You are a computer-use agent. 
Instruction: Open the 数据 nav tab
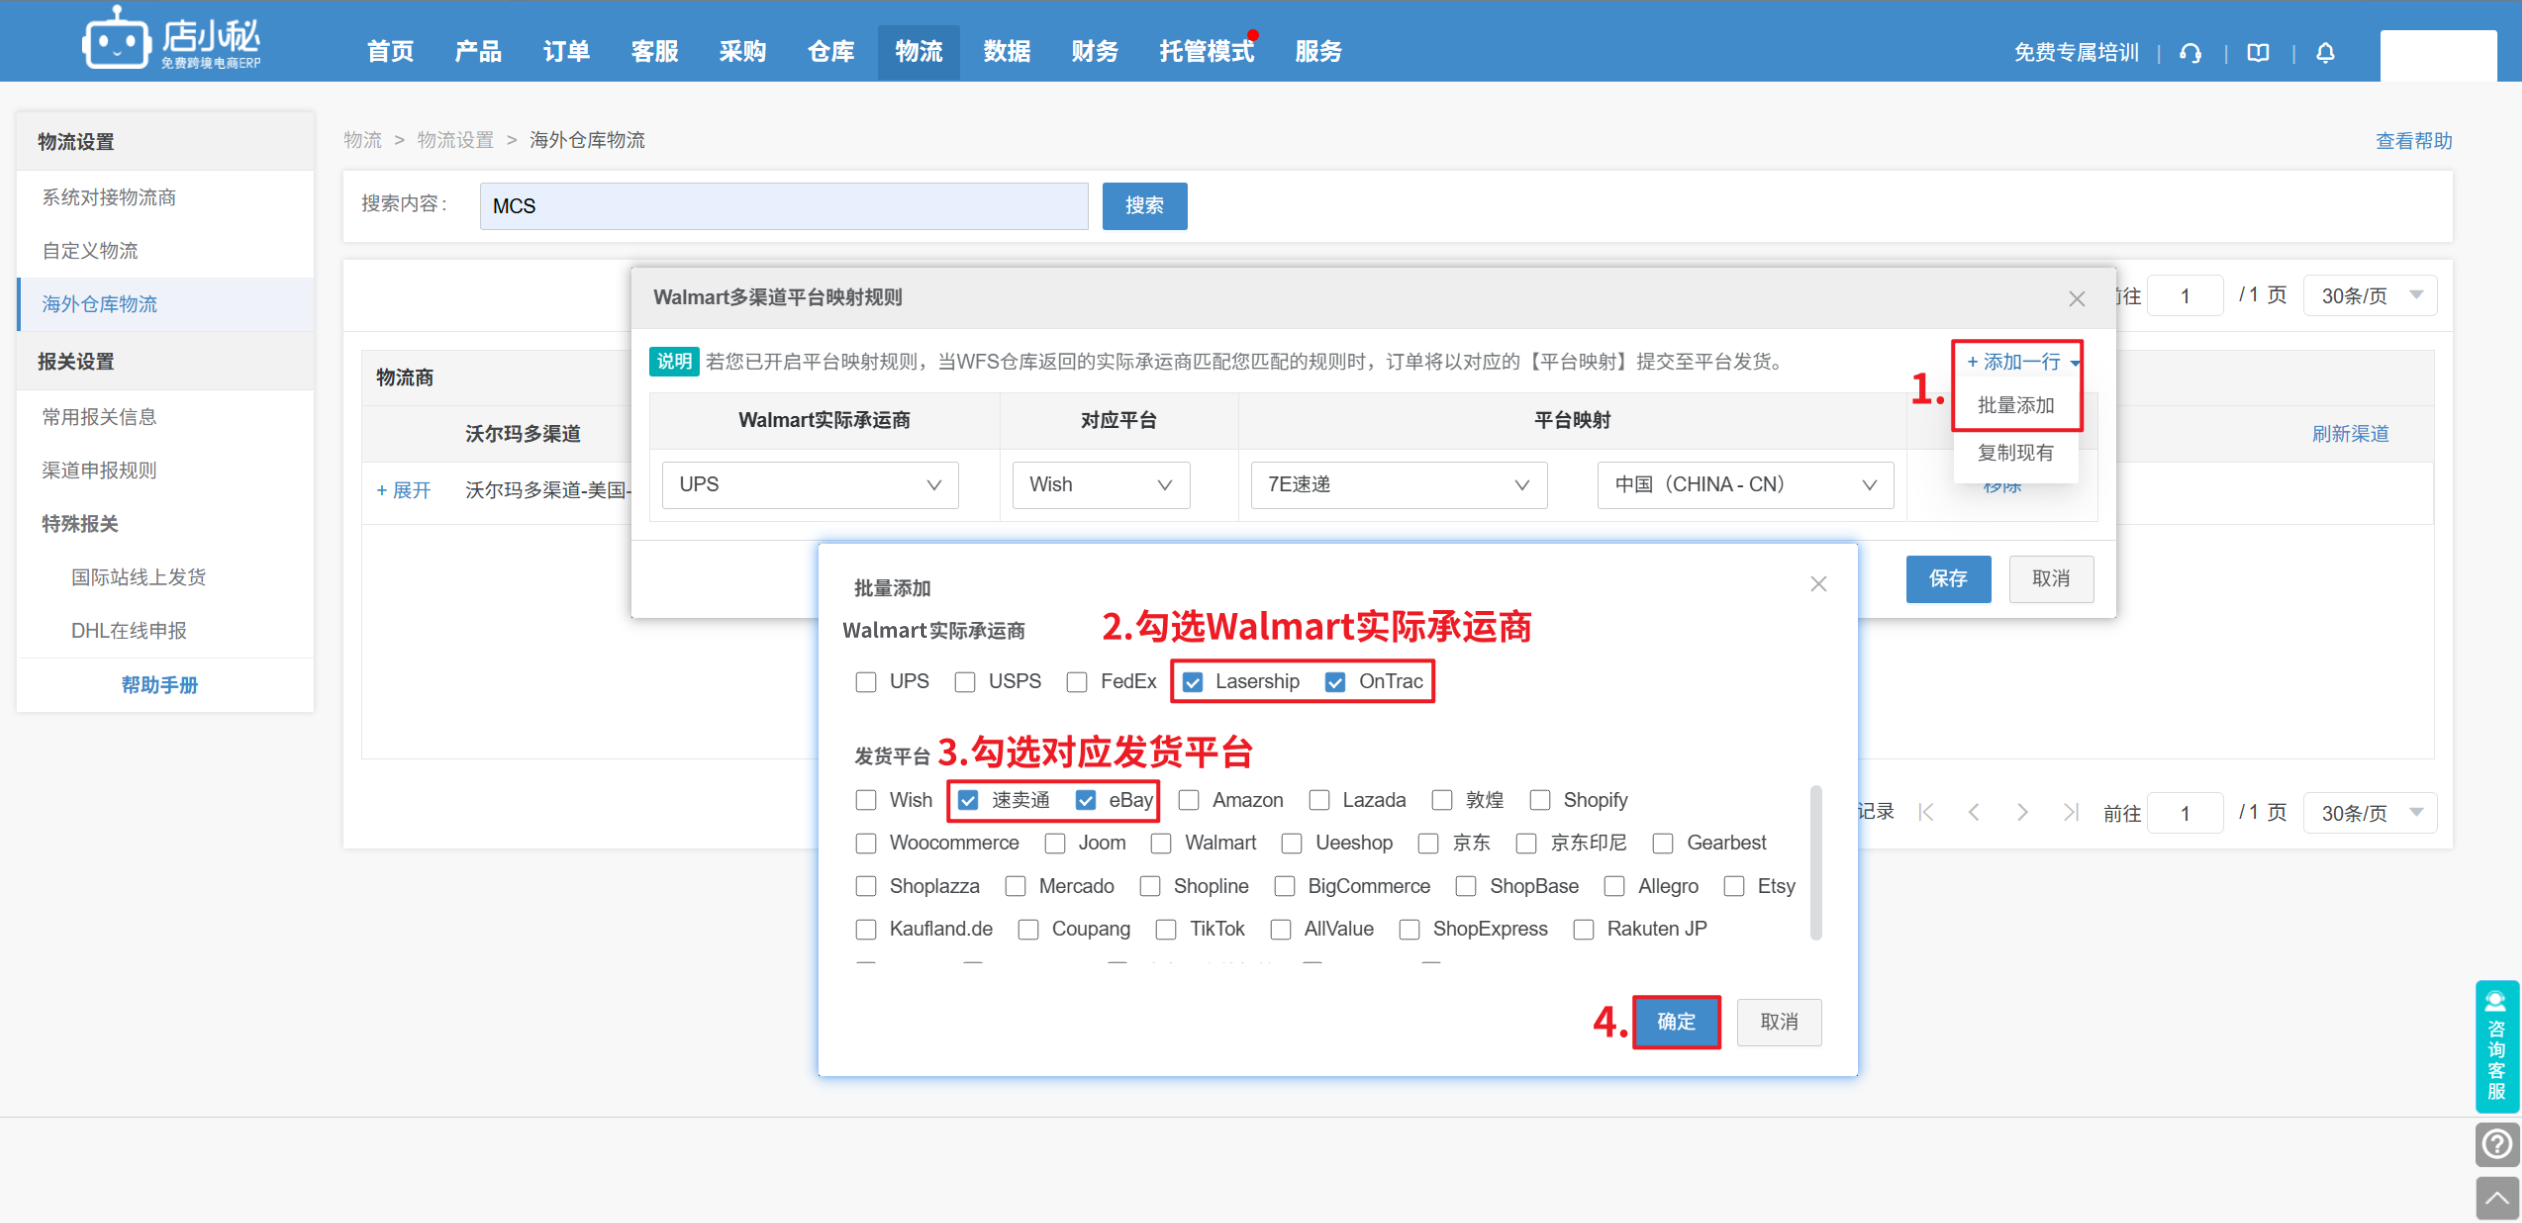[x=1007, y=52]
